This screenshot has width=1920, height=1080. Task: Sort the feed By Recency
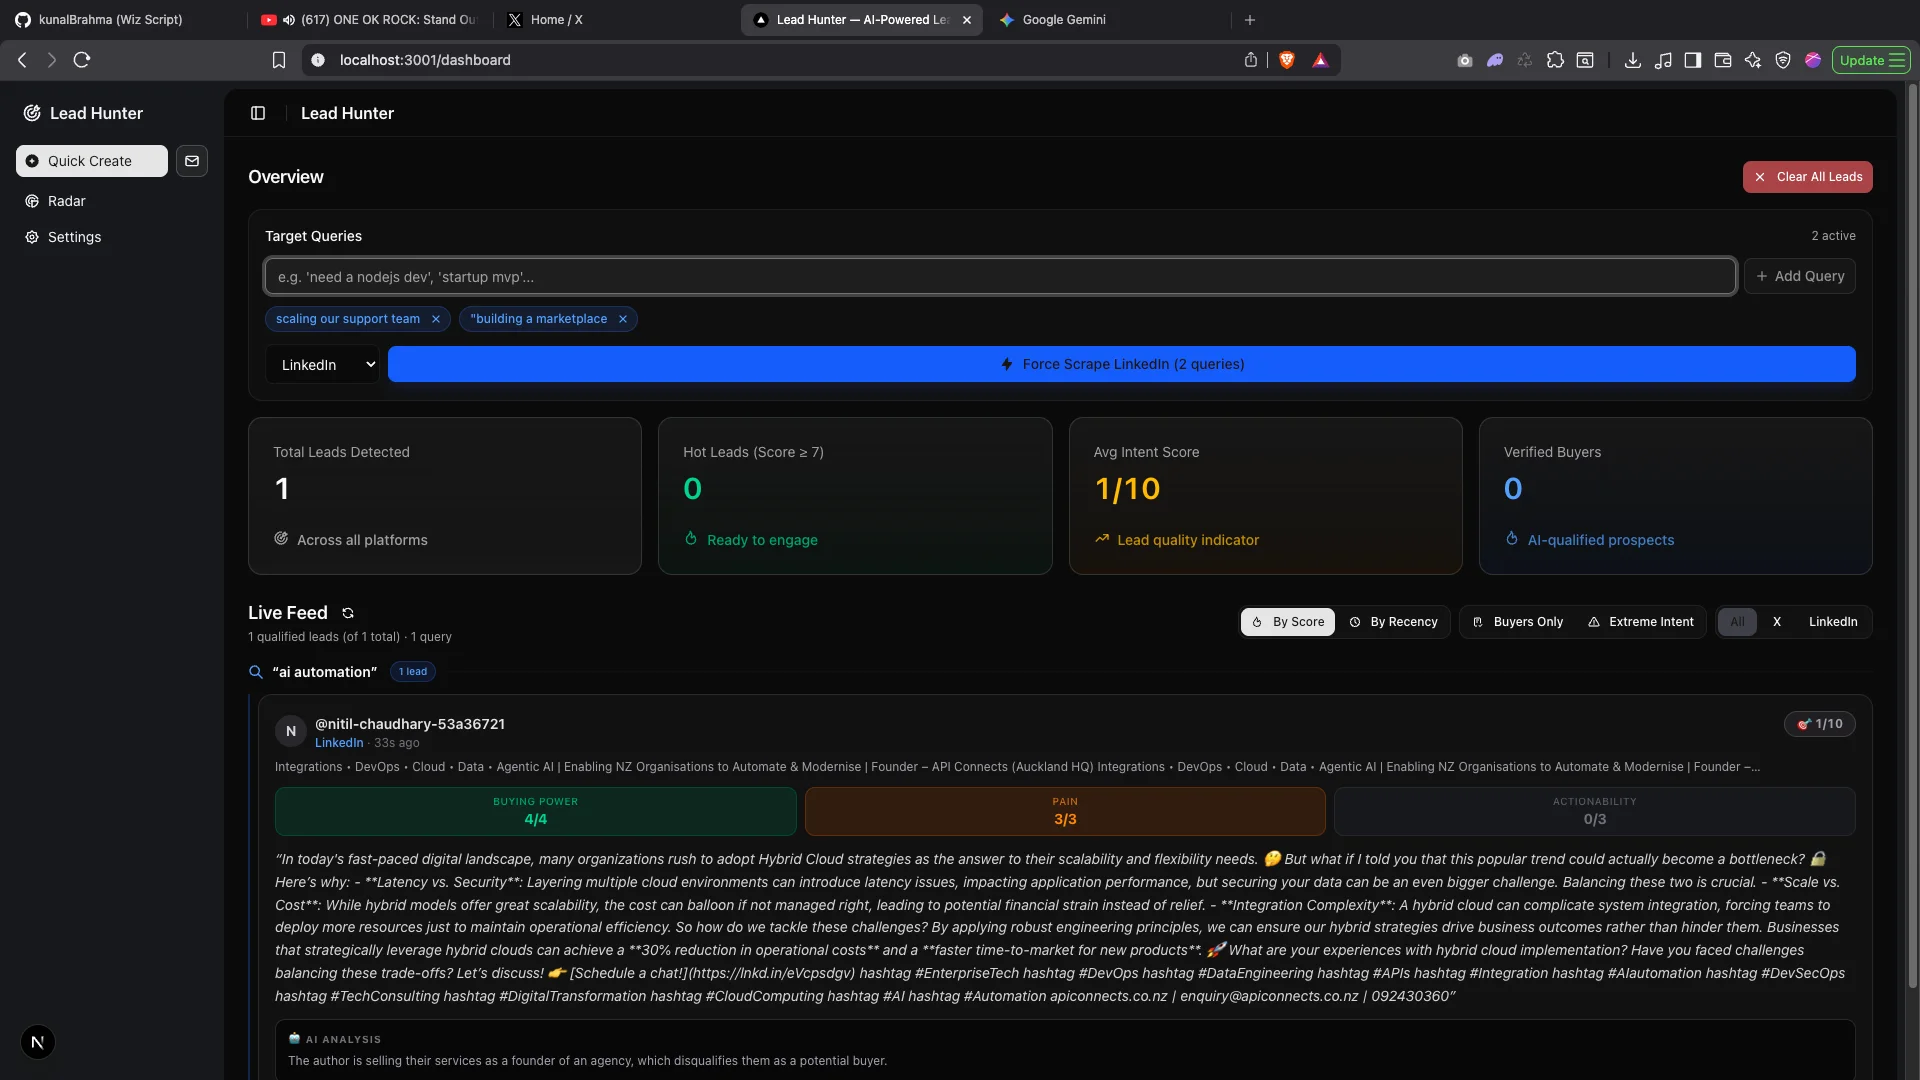click(1393, 622)
